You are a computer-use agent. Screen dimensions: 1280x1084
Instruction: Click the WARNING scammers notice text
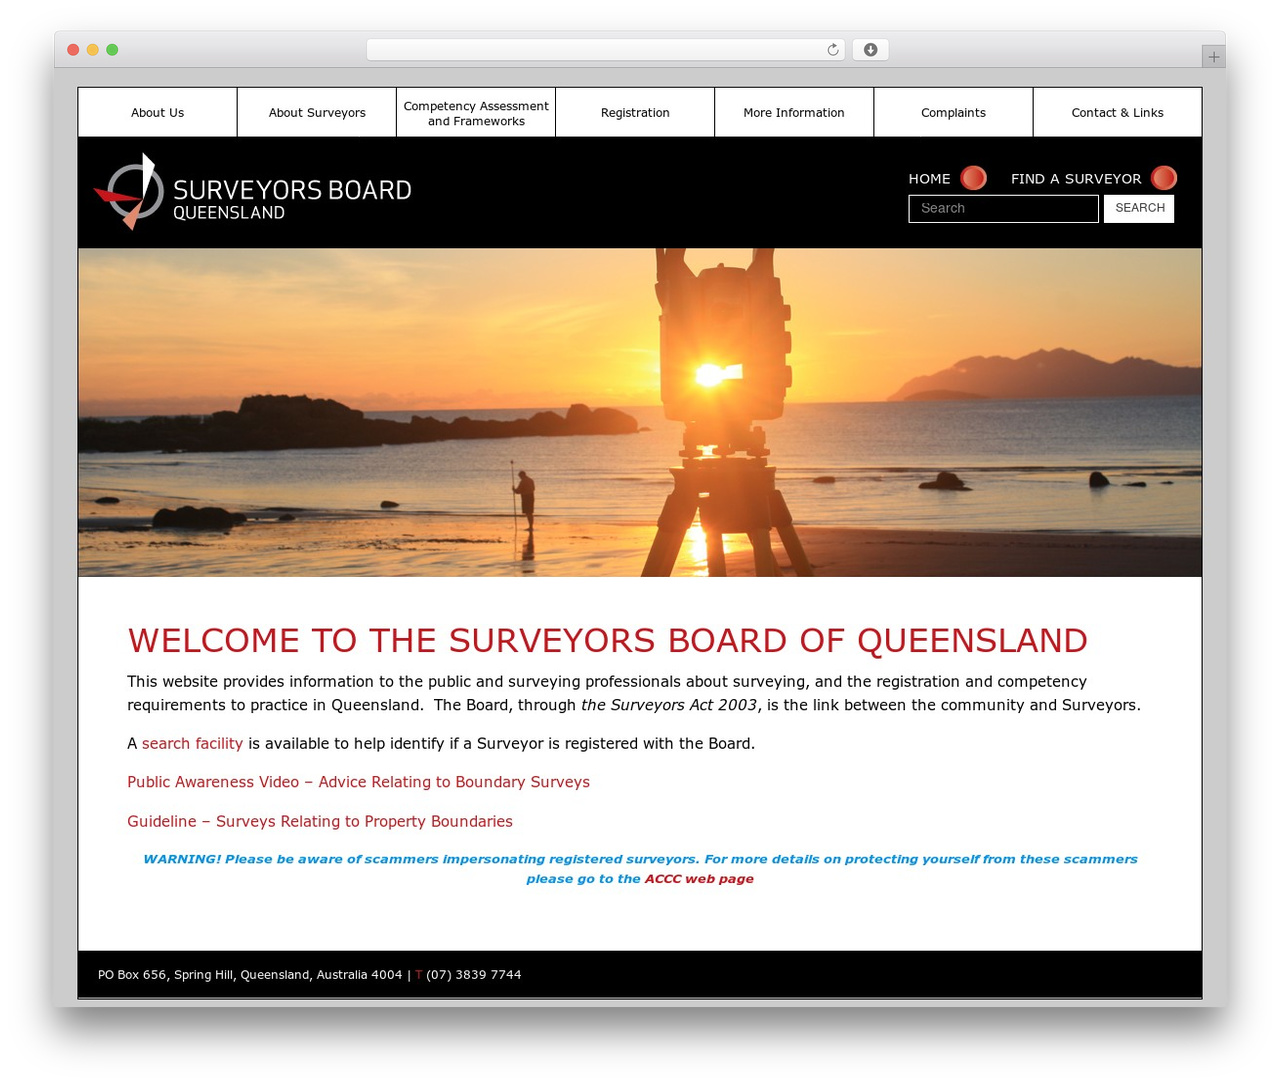tap(640, 869)
